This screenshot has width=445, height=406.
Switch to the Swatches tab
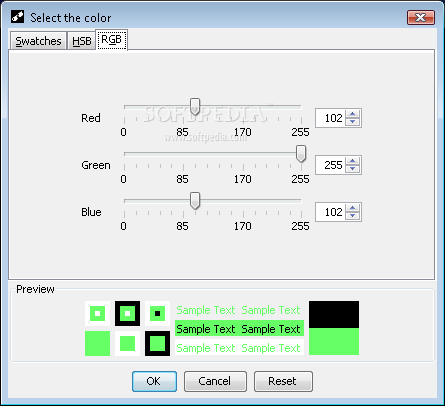click(x=38, y=41)
